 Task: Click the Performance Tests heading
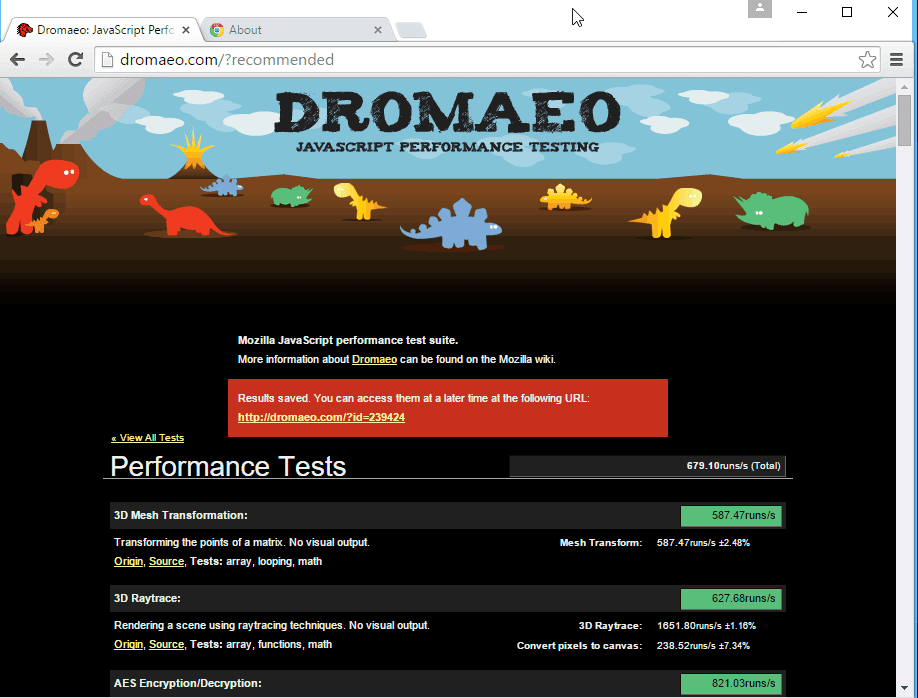click(x=228, y=467)
